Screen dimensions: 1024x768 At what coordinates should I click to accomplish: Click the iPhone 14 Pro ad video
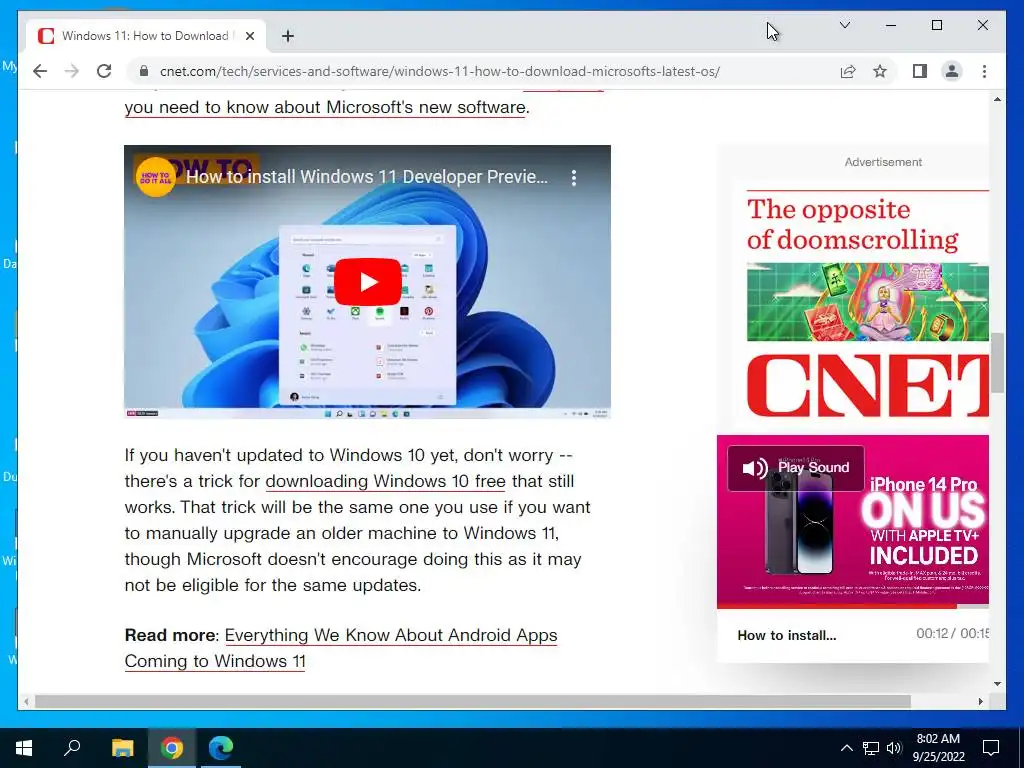click(x=853, y=522)
